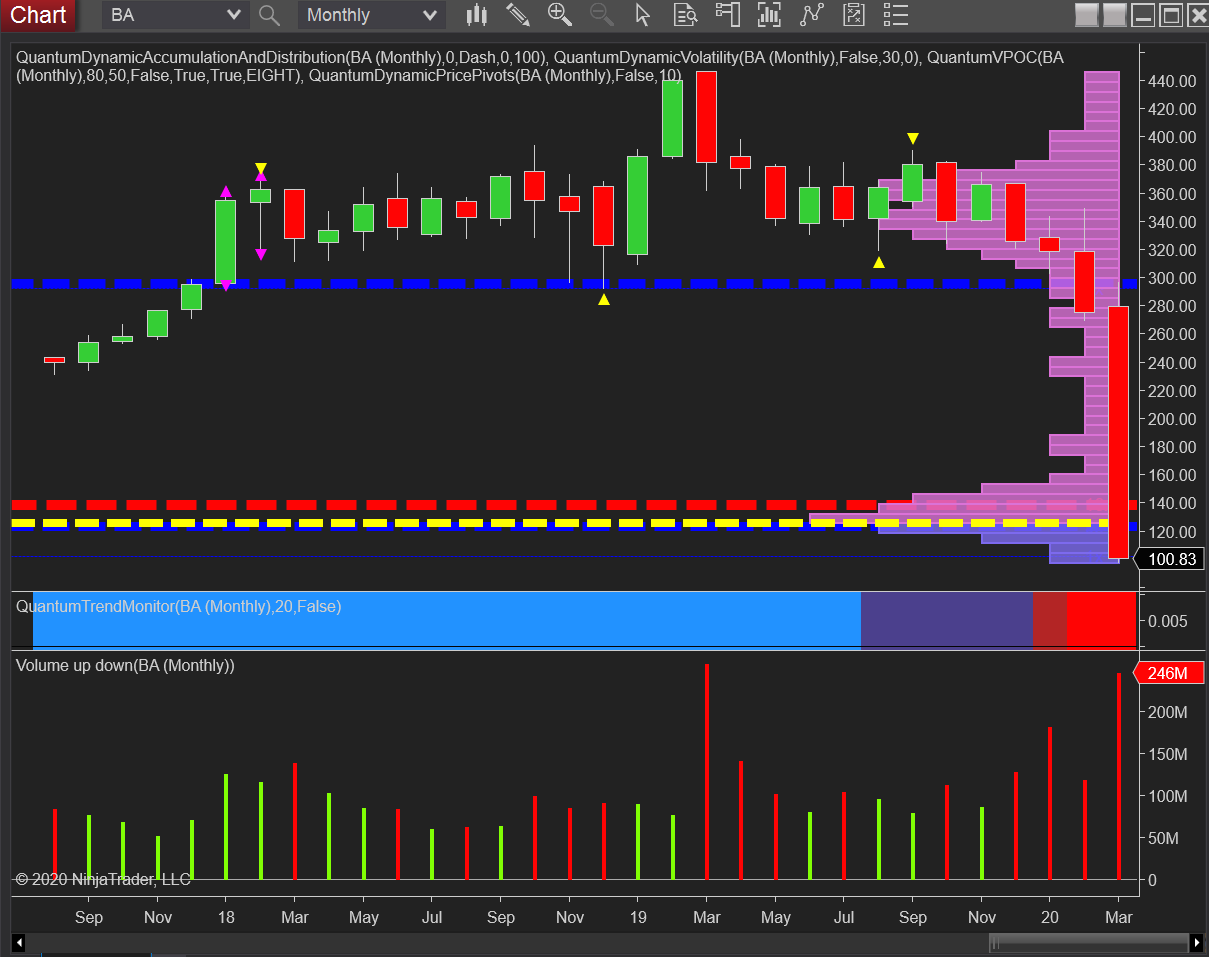Click the 0.005 trend monitor axis value
1209x957 pixels.
(x=1168, y=621)
